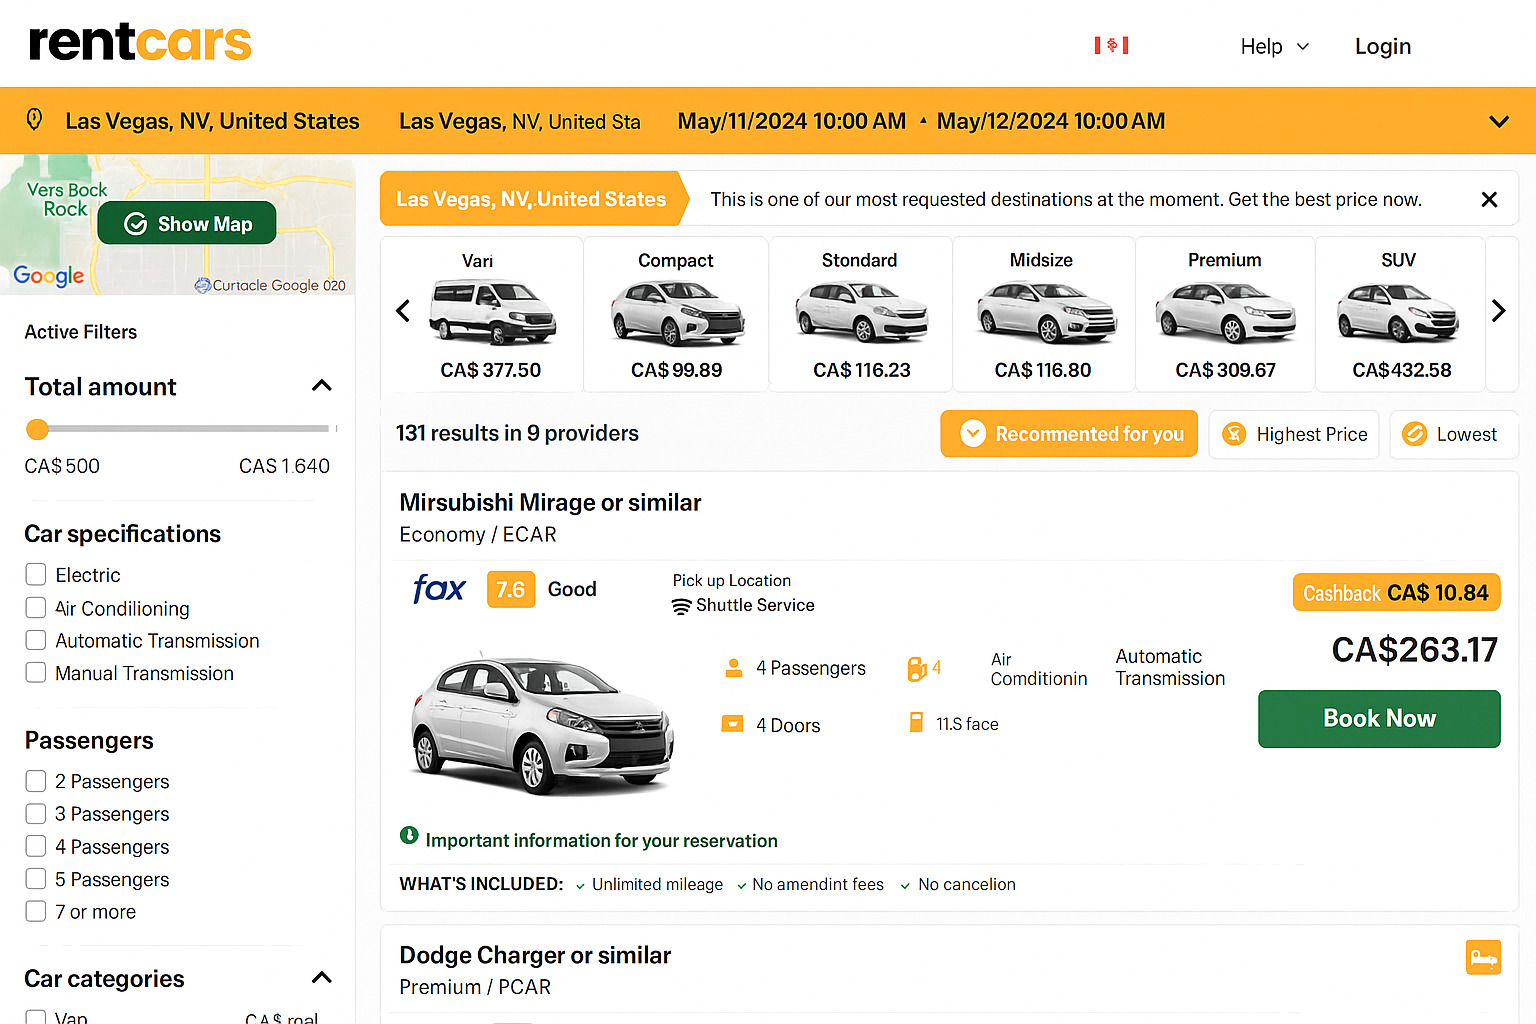Enable the Electric filter checkbox
This screenshot has height=1024, width=1536.
[x=36, y=575]
